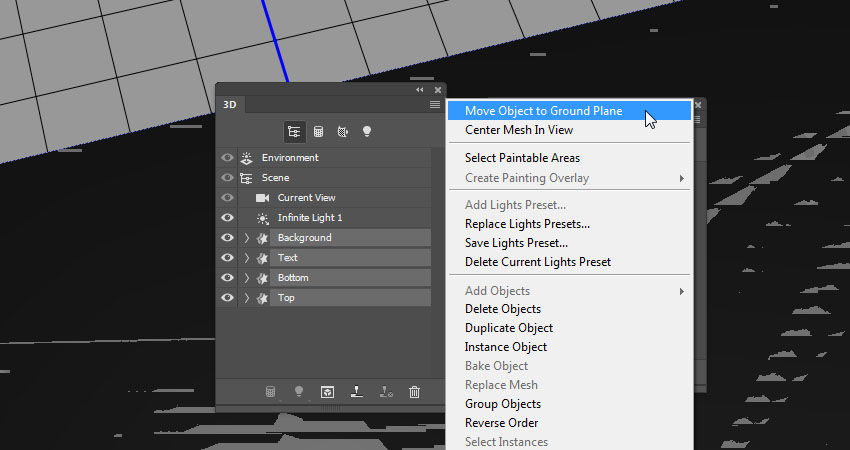Click the Environment row icon
Image resolution: width=850 pixels, height=450 pixels.
(x=247, y=158)
